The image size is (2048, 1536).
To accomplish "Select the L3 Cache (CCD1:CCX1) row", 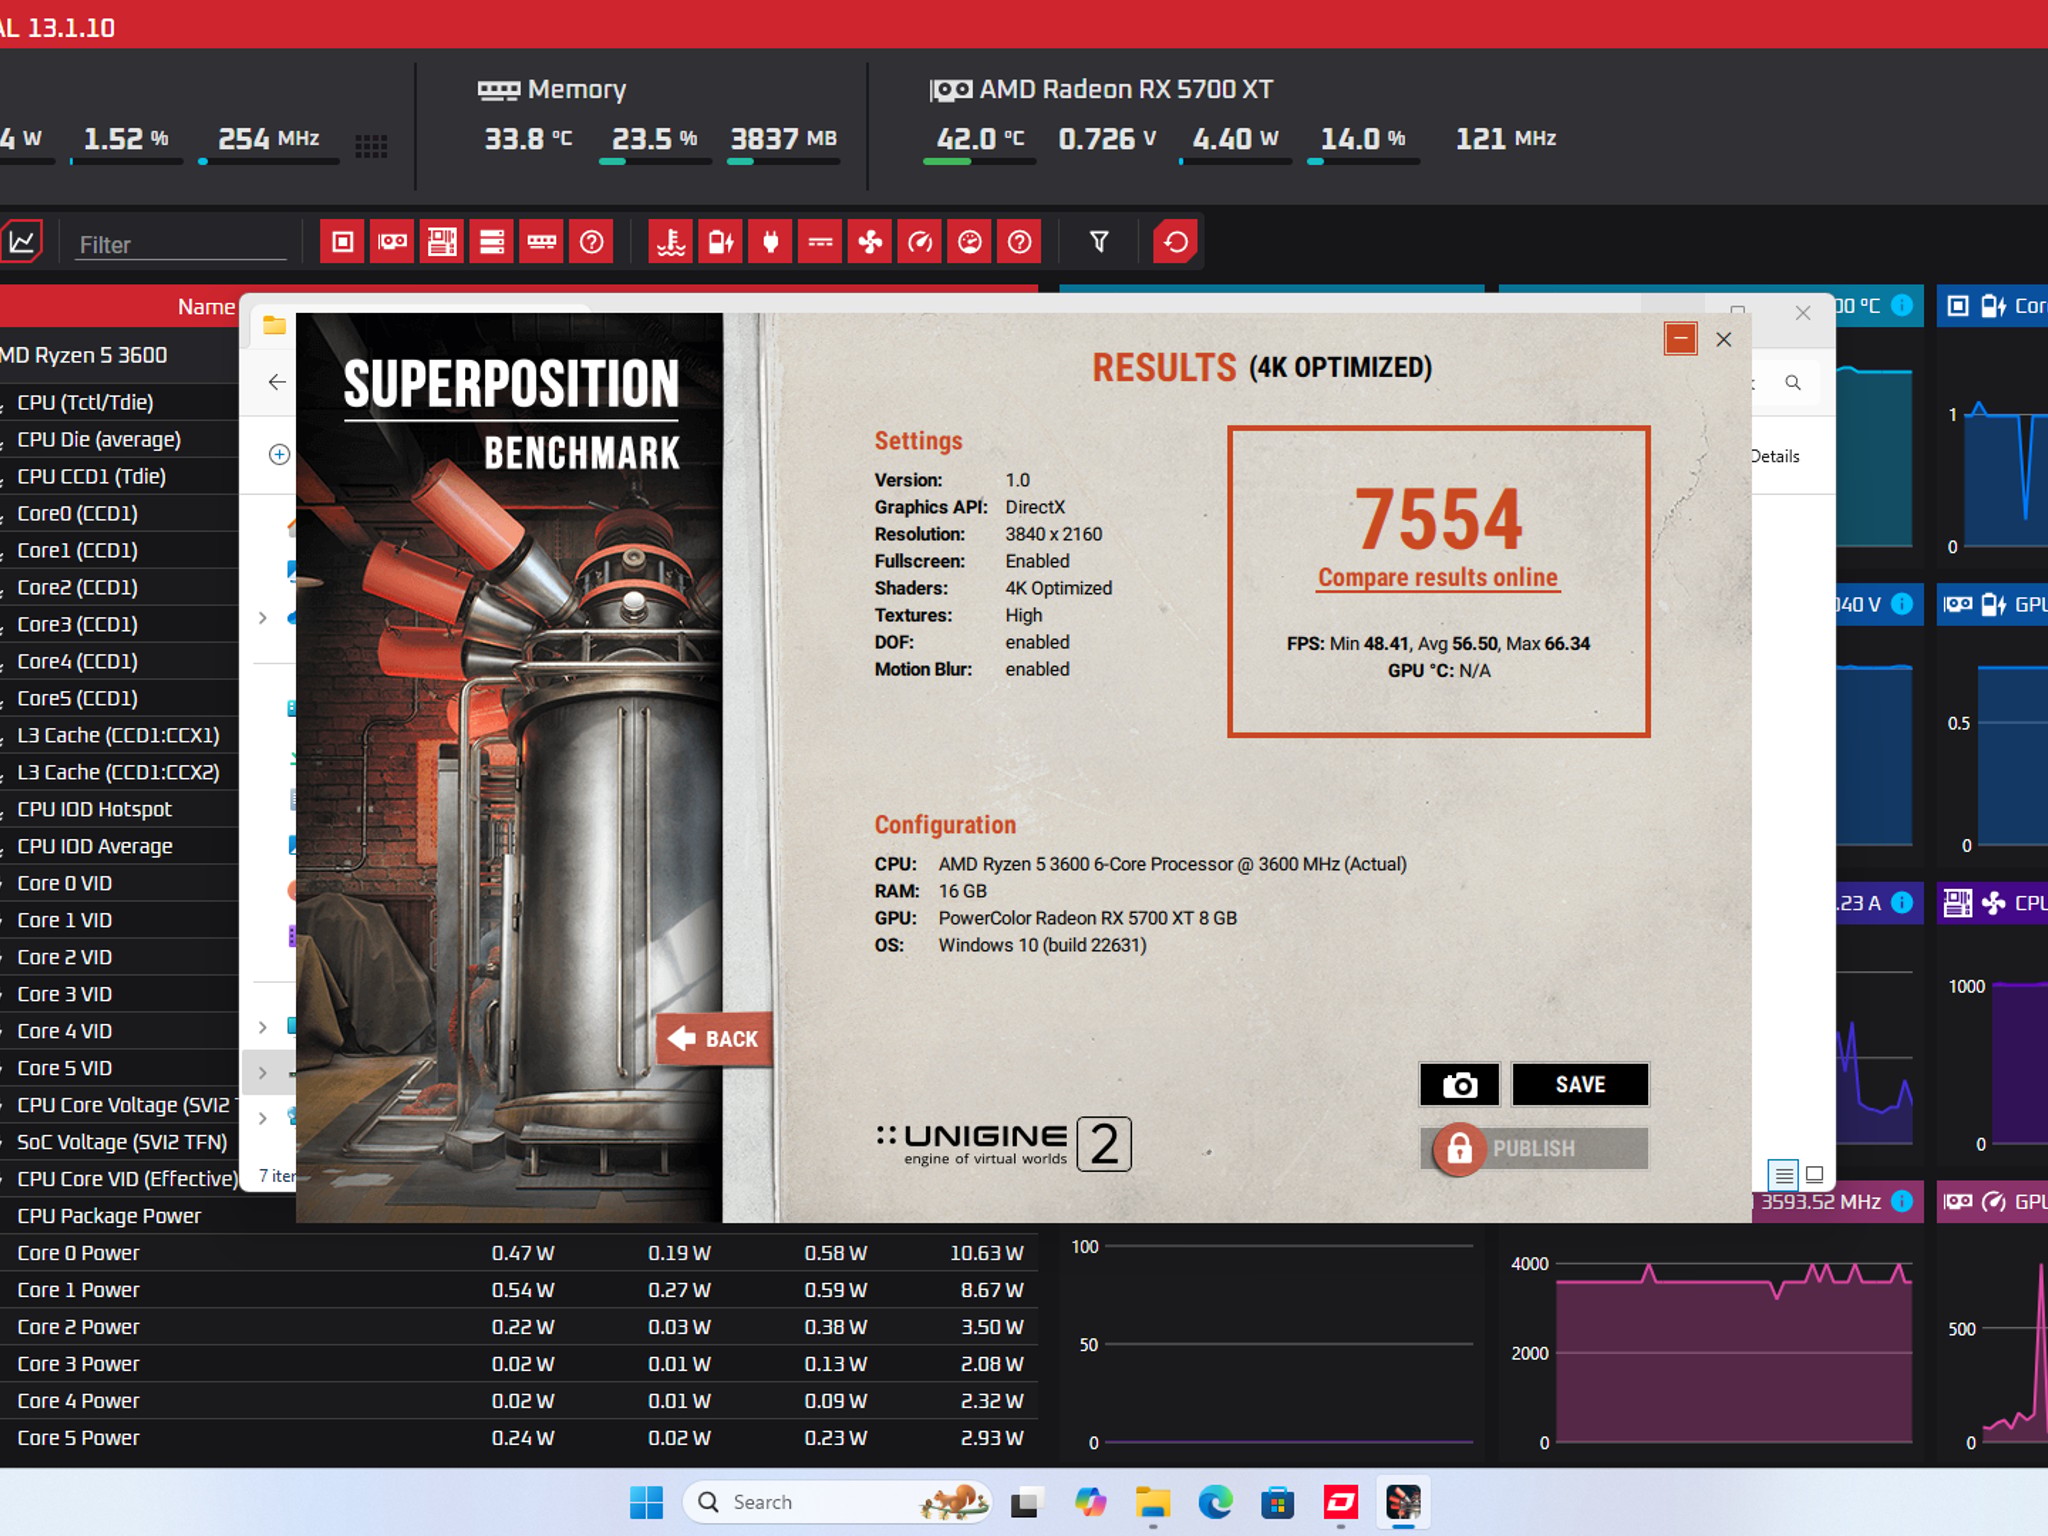I will click(x=120, y=735).
